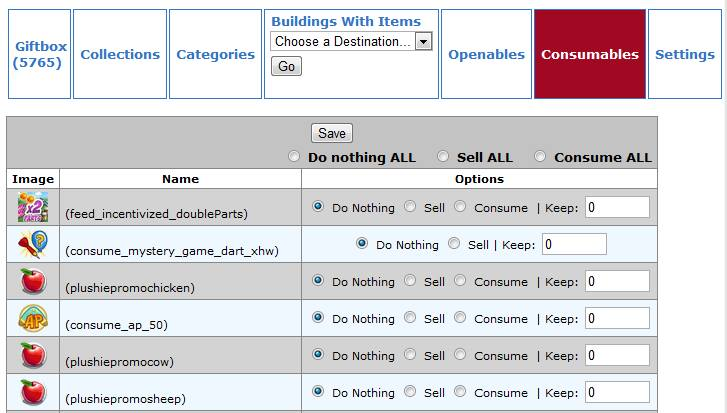Open the Collections tab

(120, 54)
